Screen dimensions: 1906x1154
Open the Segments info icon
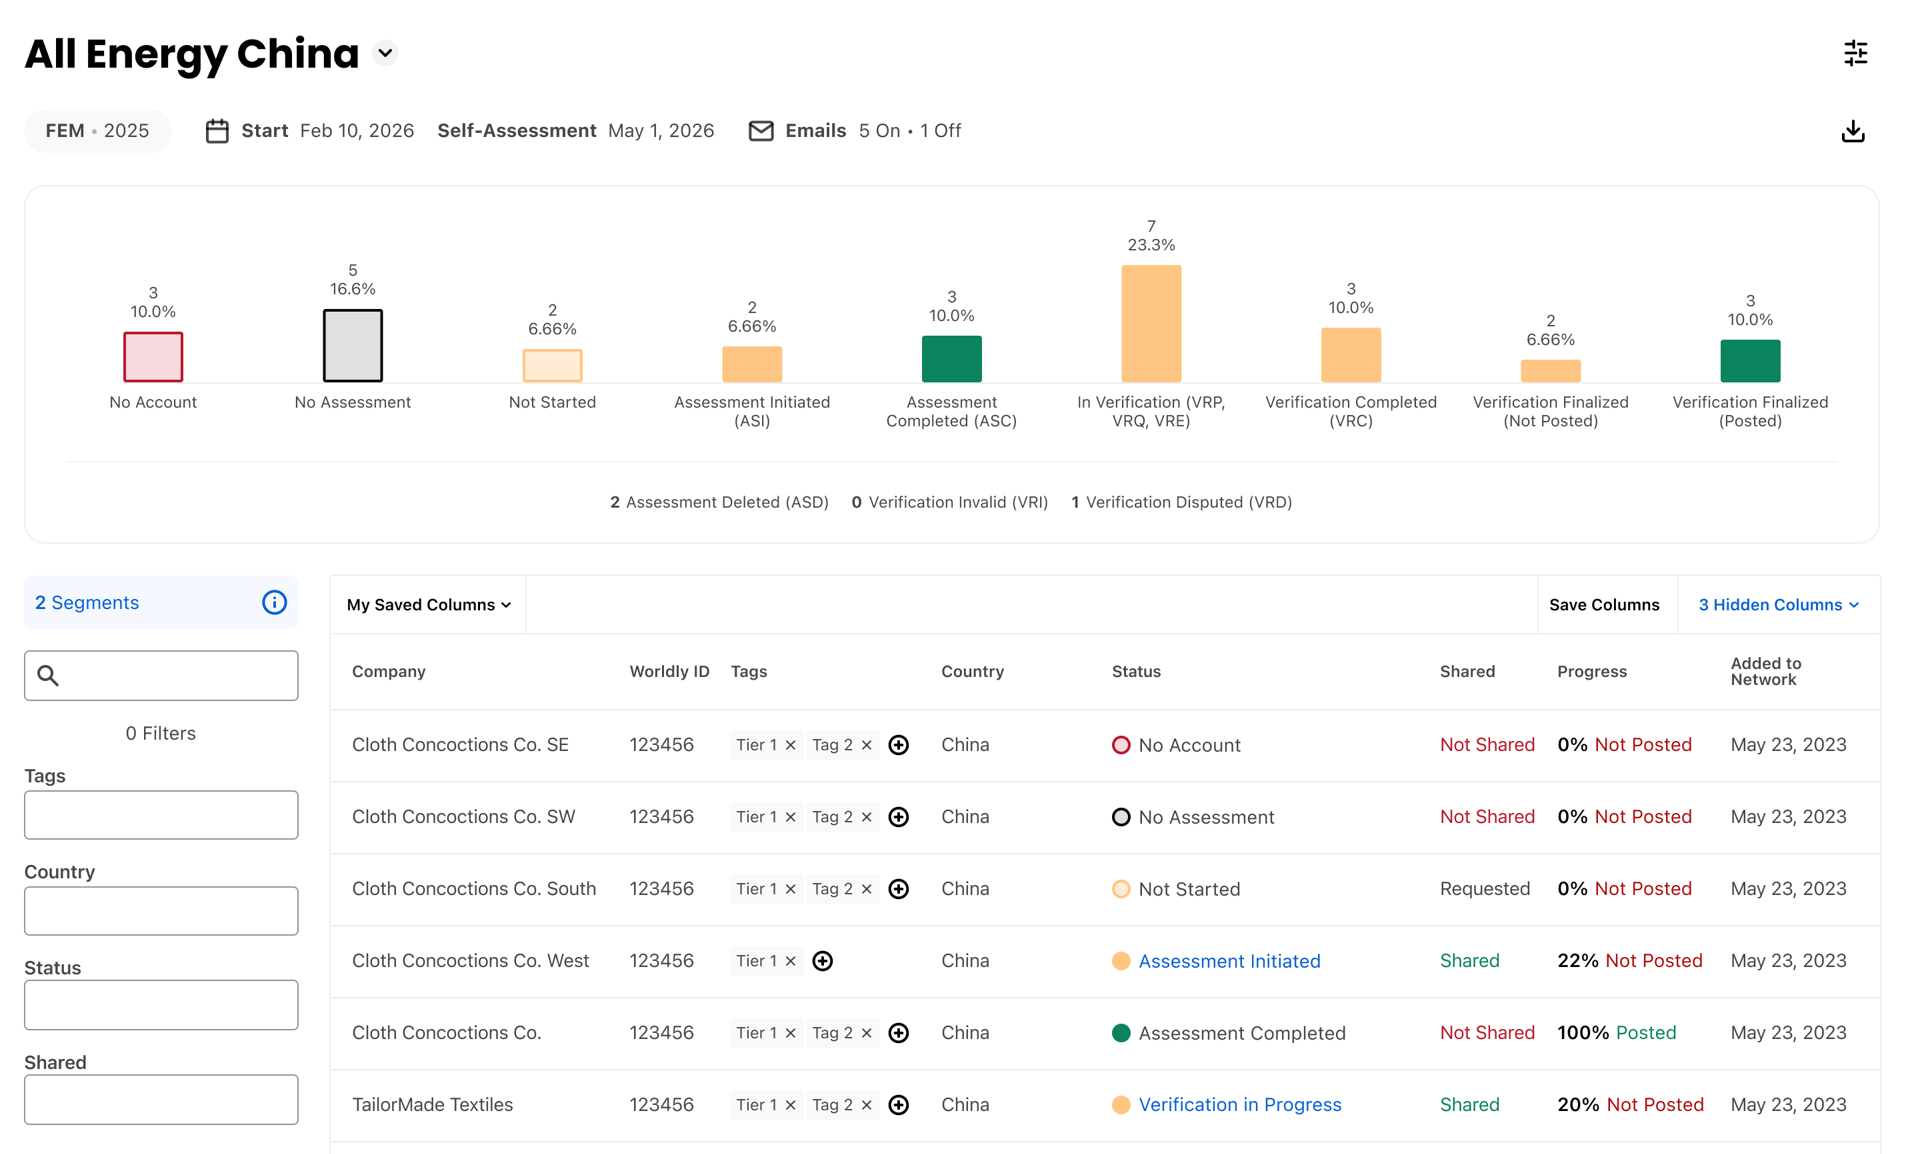[274, 602]
